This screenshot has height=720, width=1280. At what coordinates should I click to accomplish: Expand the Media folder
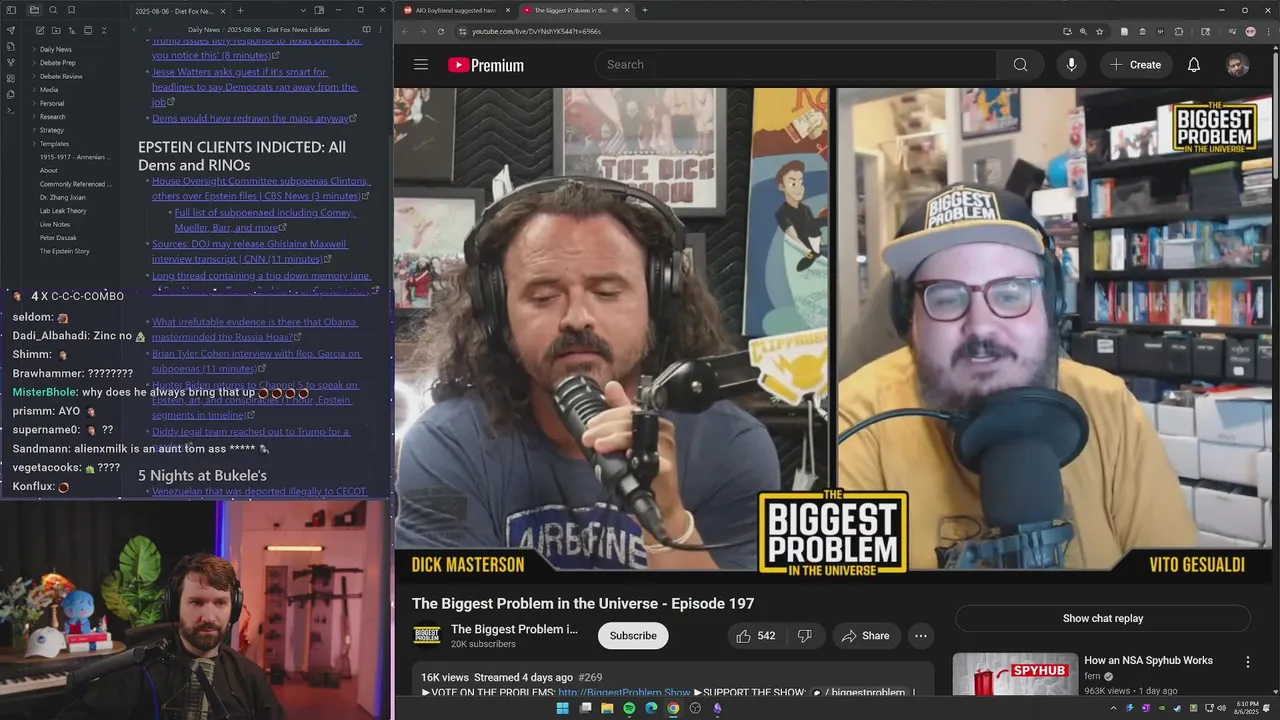pos(34,90)
